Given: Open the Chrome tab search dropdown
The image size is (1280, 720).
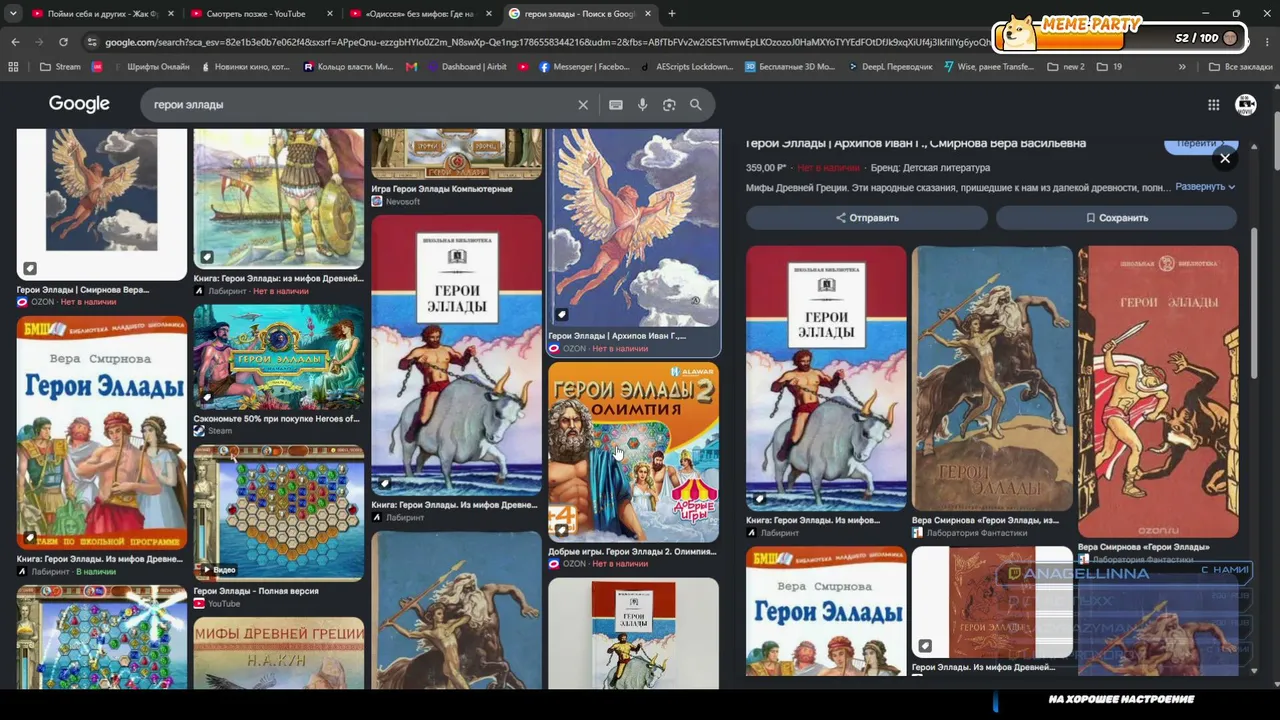Looking at the screenshot, I should [x=13, y=14].
